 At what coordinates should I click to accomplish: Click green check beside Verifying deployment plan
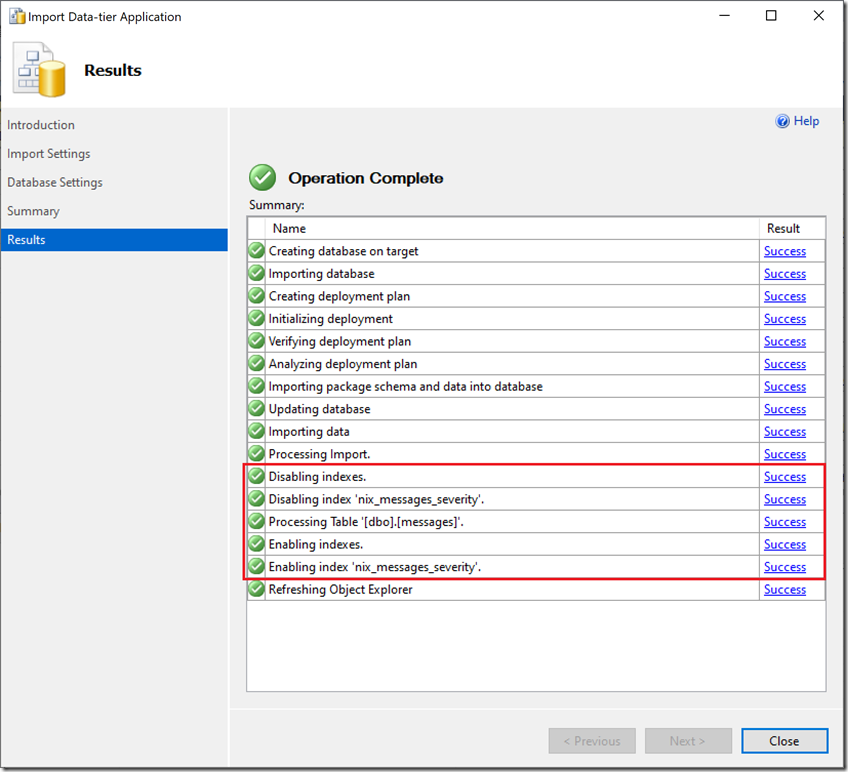point(256,341)
